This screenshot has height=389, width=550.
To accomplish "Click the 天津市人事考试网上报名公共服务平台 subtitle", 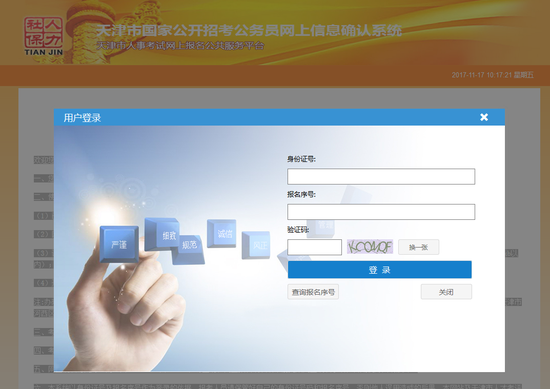I will click(180, 46).
